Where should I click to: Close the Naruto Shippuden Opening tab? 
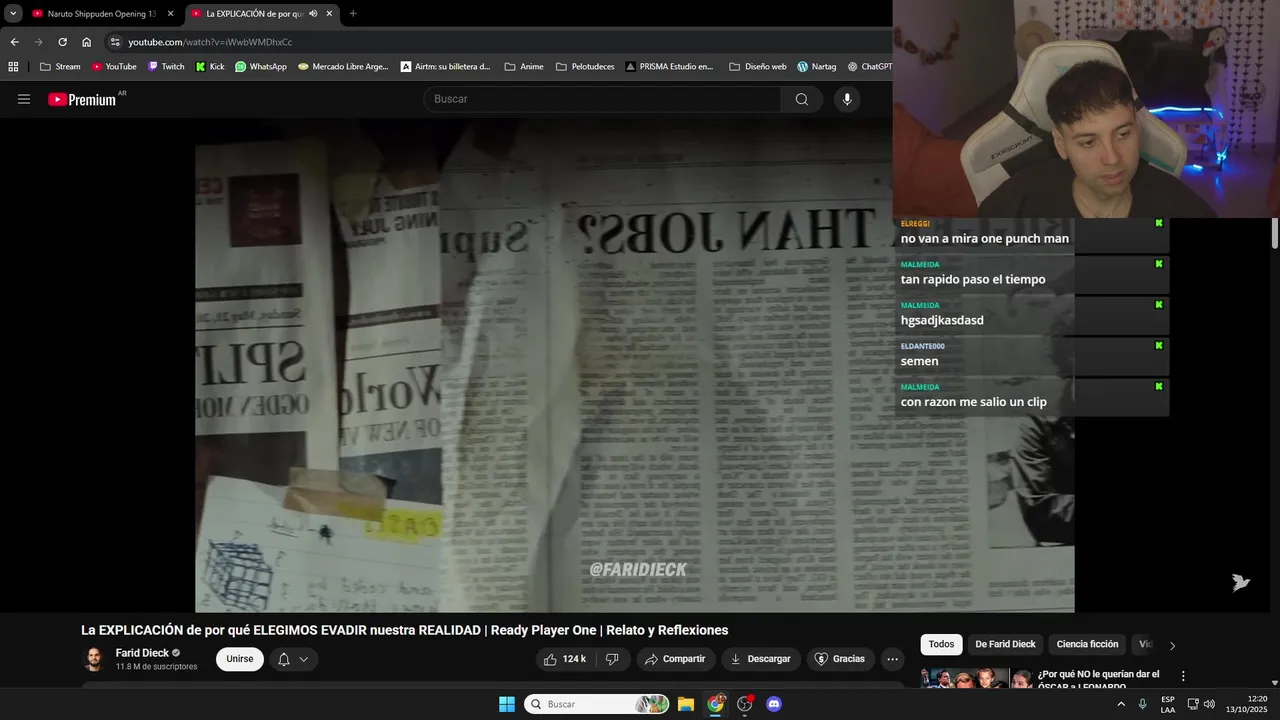(170, 14)
